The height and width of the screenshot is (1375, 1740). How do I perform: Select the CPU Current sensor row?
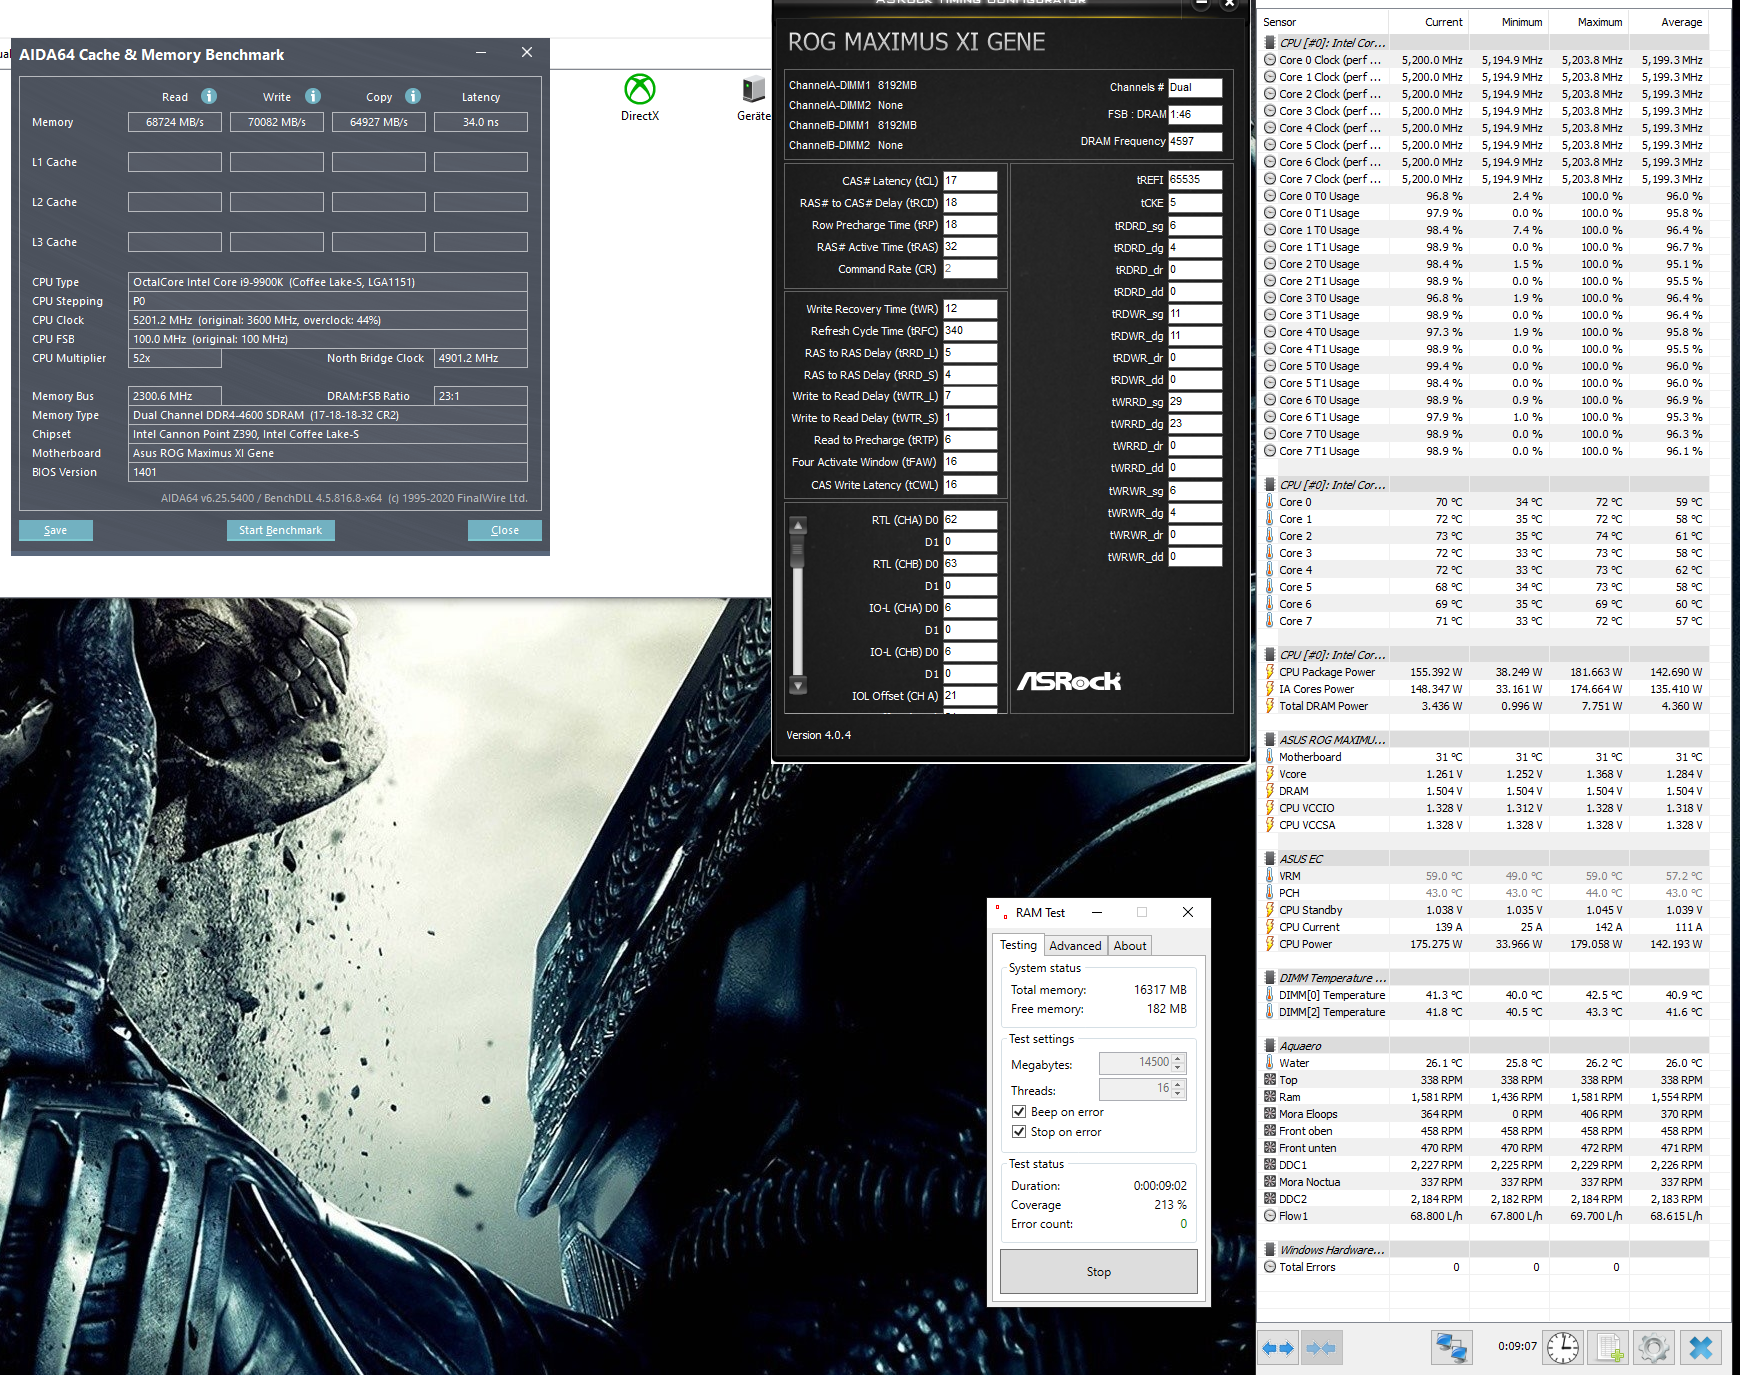pyautogui.click(x=1485, y=927)
